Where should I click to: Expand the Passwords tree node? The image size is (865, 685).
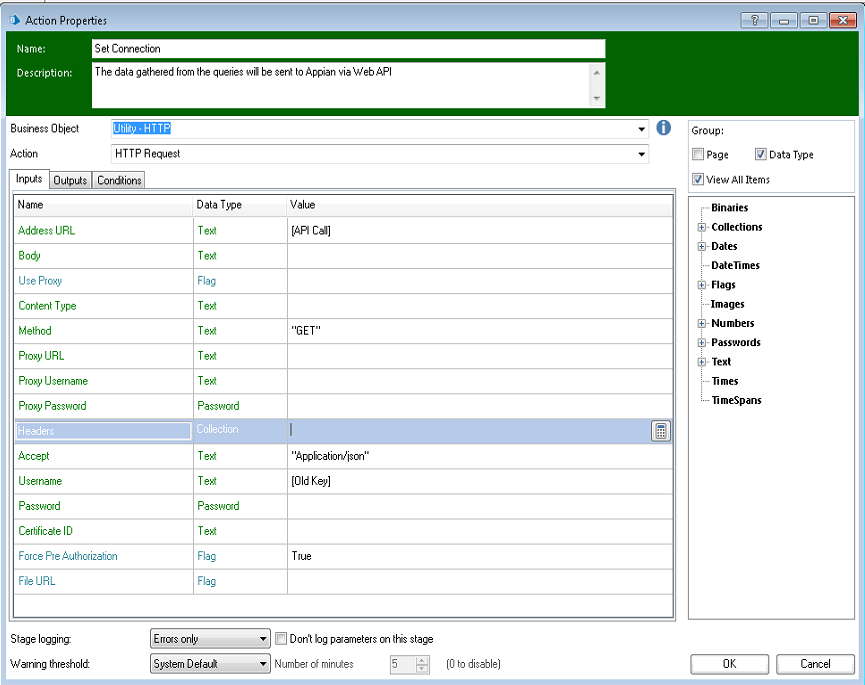(702, 342)
